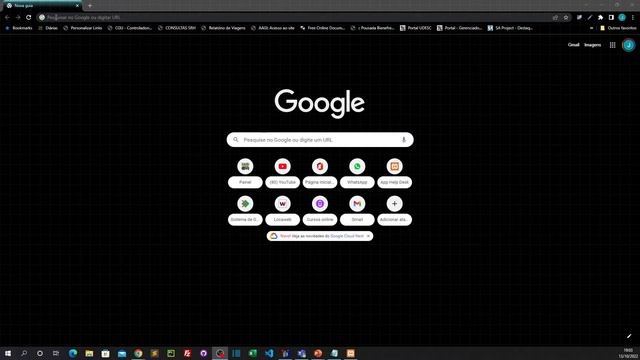The height and width of the screenshot is (360, 640).
Task: Open a new tab with the plus button
Action: (90, 6)
